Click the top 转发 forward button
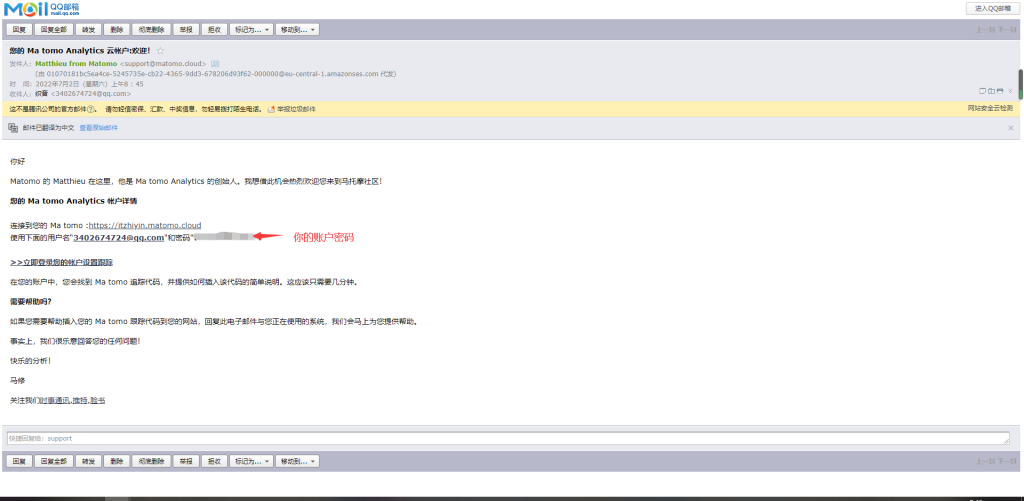 click(x=90, y=30)
